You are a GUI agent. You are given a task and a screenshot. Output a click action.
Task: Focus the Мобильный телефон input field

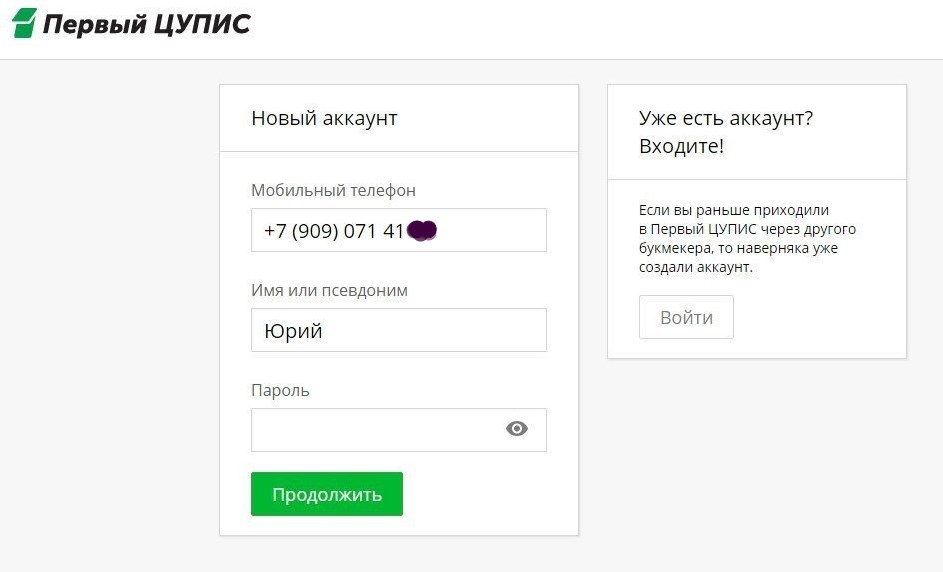click(x=399, y=230)
